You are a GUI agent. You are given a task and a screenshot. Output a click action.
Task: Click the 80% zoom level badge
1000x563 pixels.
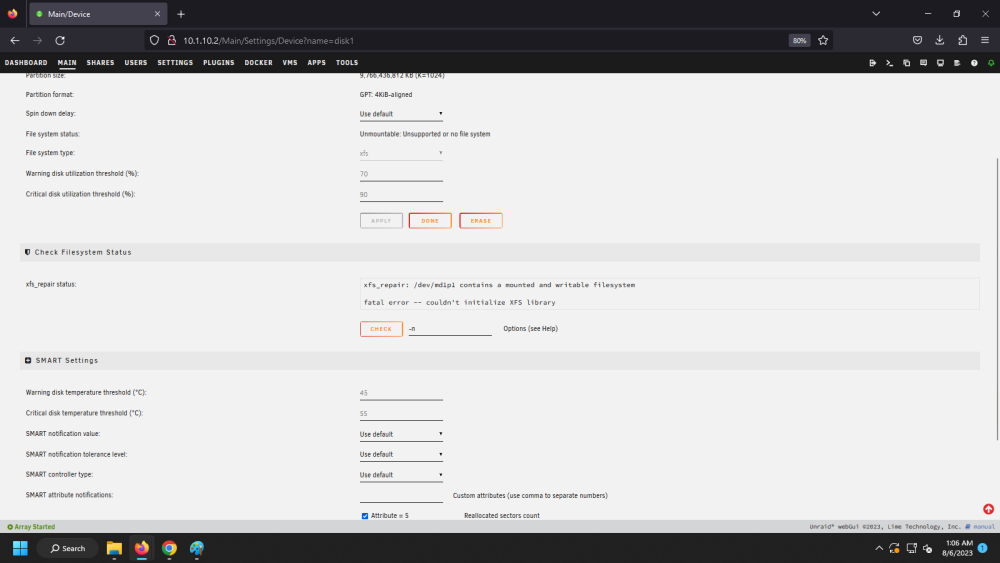[799, 40]
